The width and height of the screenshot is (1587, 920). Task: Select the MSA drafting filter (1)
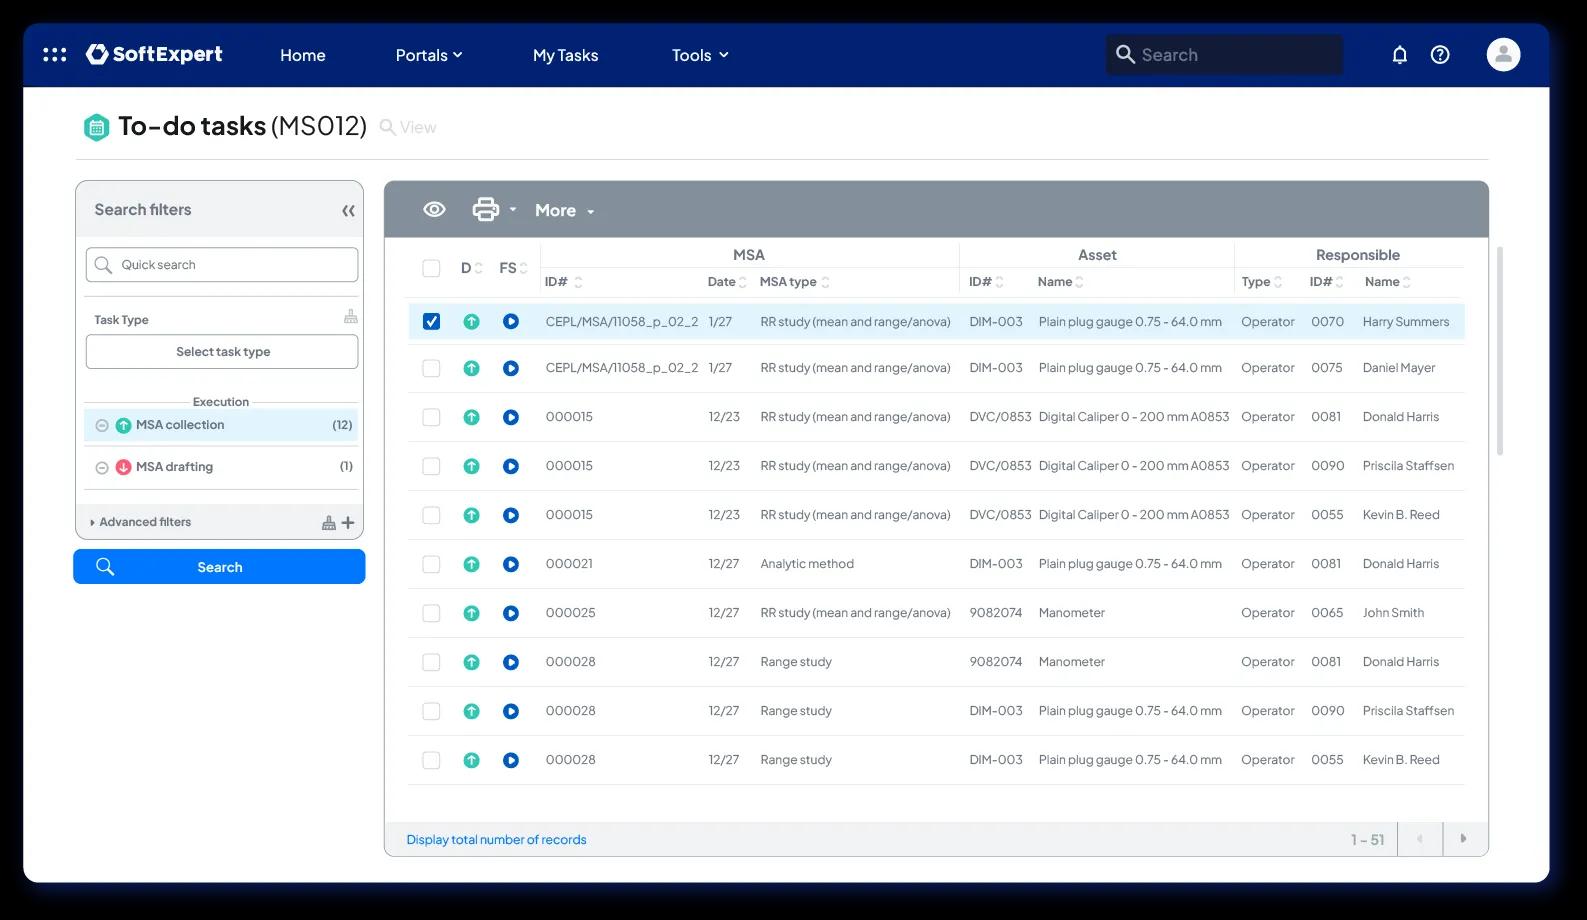coord(222,467)
